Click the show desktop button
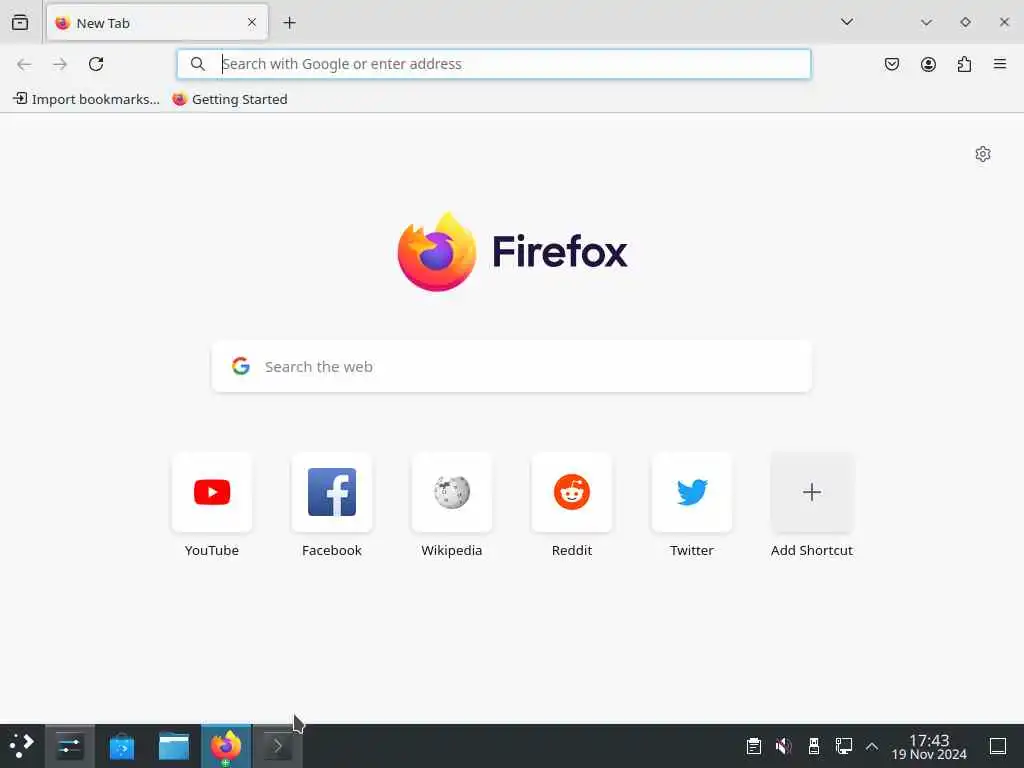 click(998, 746)
